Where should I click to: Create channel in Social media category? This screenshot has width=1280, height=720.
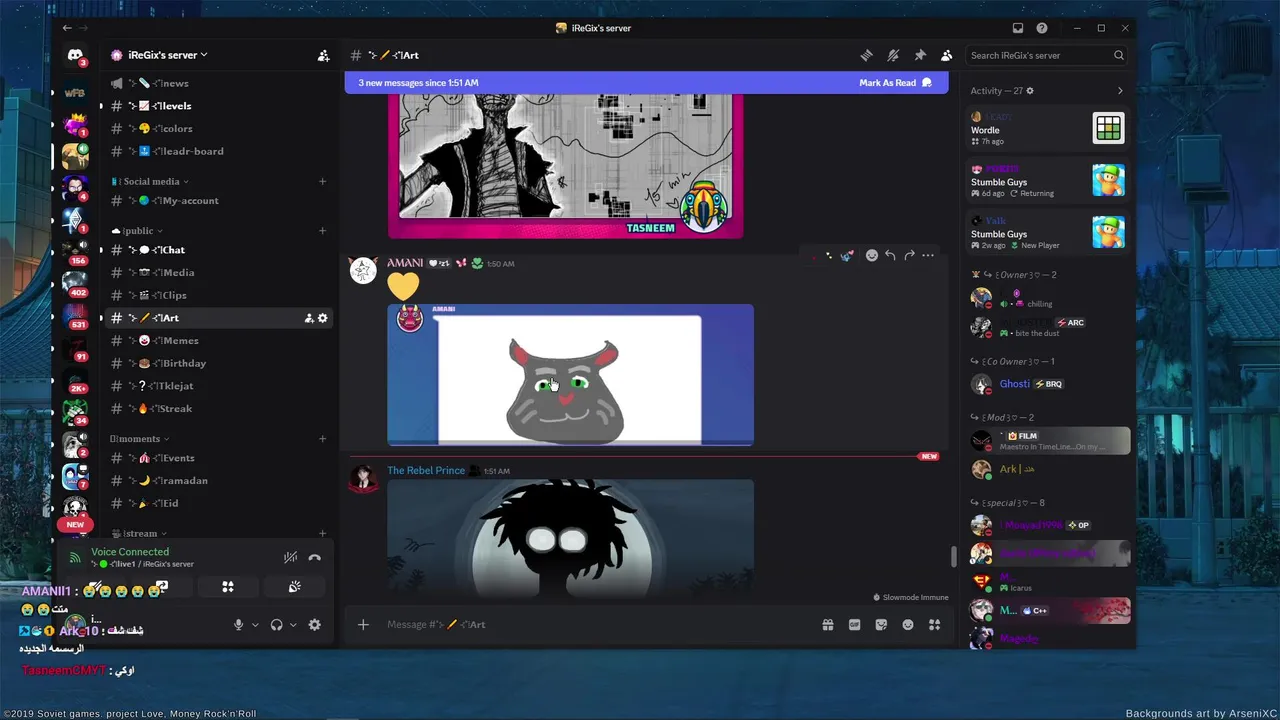pos(322,182)
